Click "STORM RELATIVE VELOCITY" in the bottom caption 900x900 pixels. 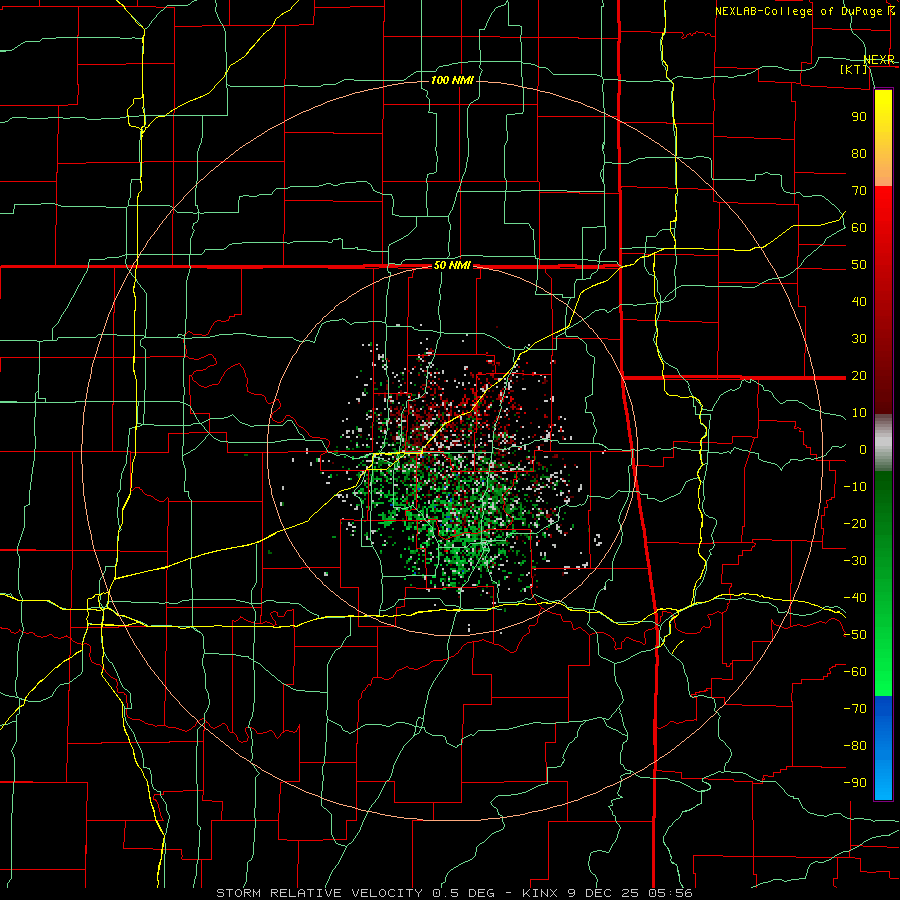319,893
